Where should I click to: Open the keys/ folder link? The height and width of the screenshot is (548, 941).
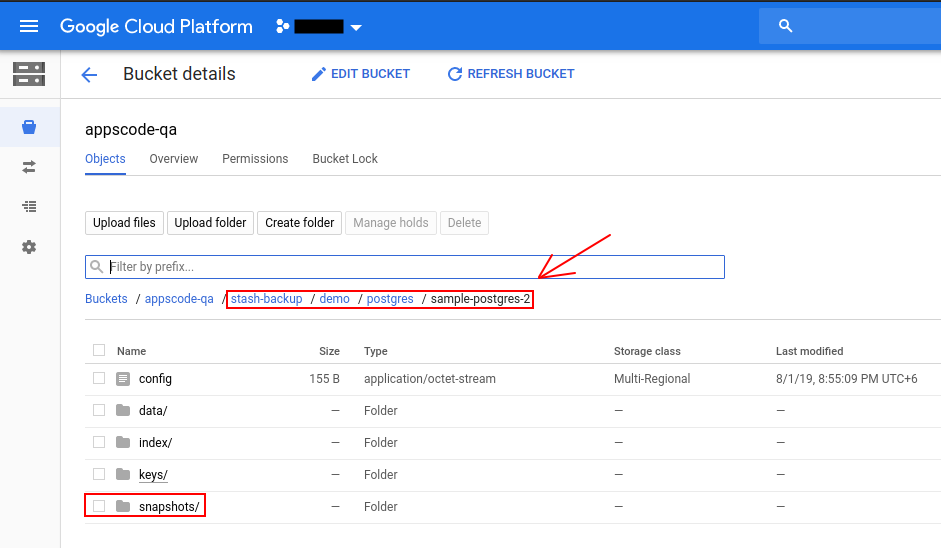(153, 475)
